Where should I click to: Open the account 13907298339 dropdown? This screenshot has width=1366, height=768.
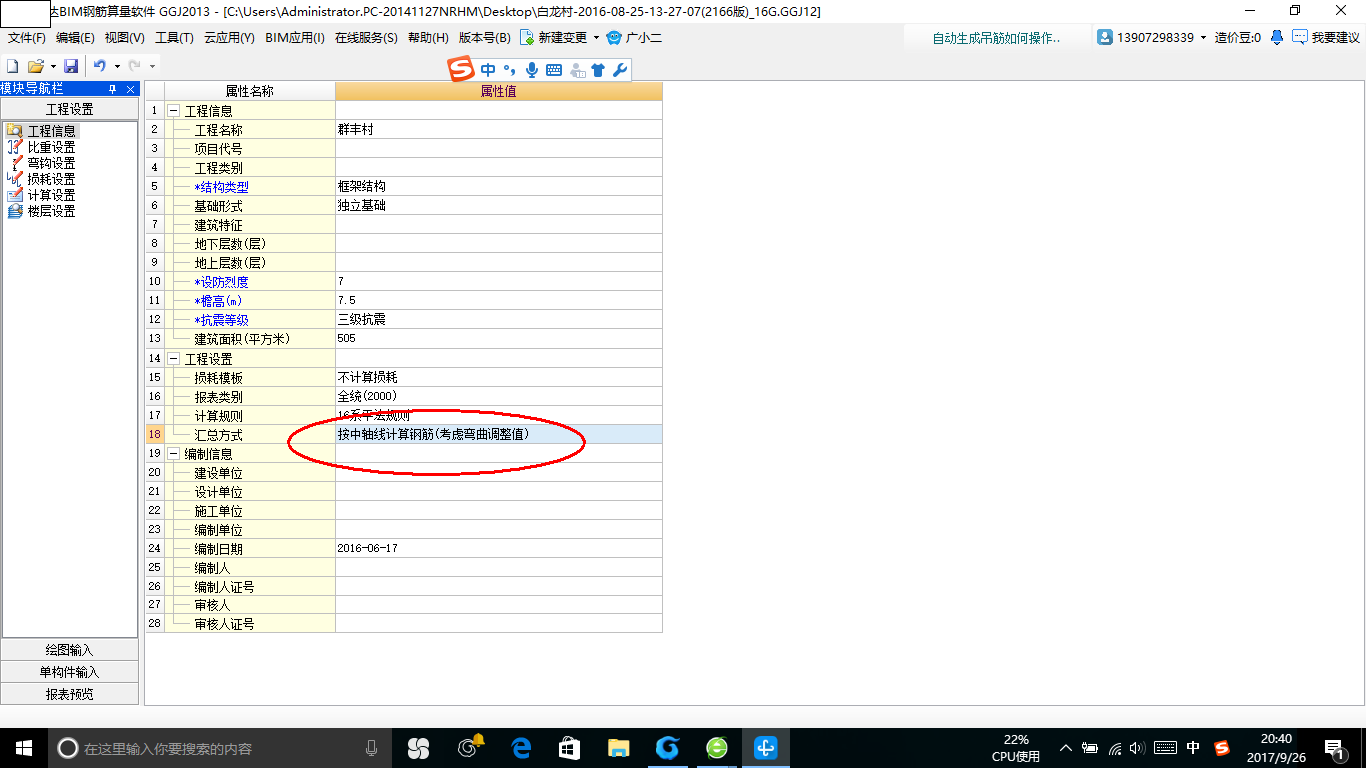(x=1203, y=38)
